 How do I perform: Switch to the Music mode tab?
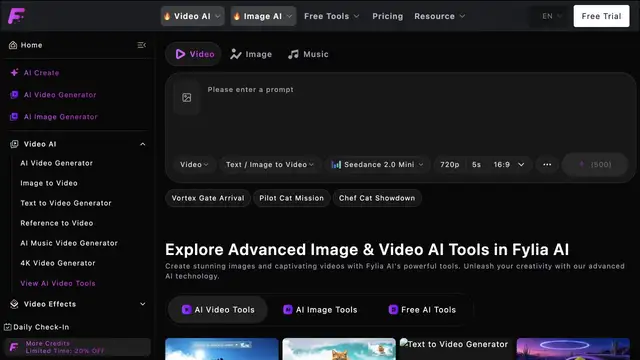click(308, 54)
